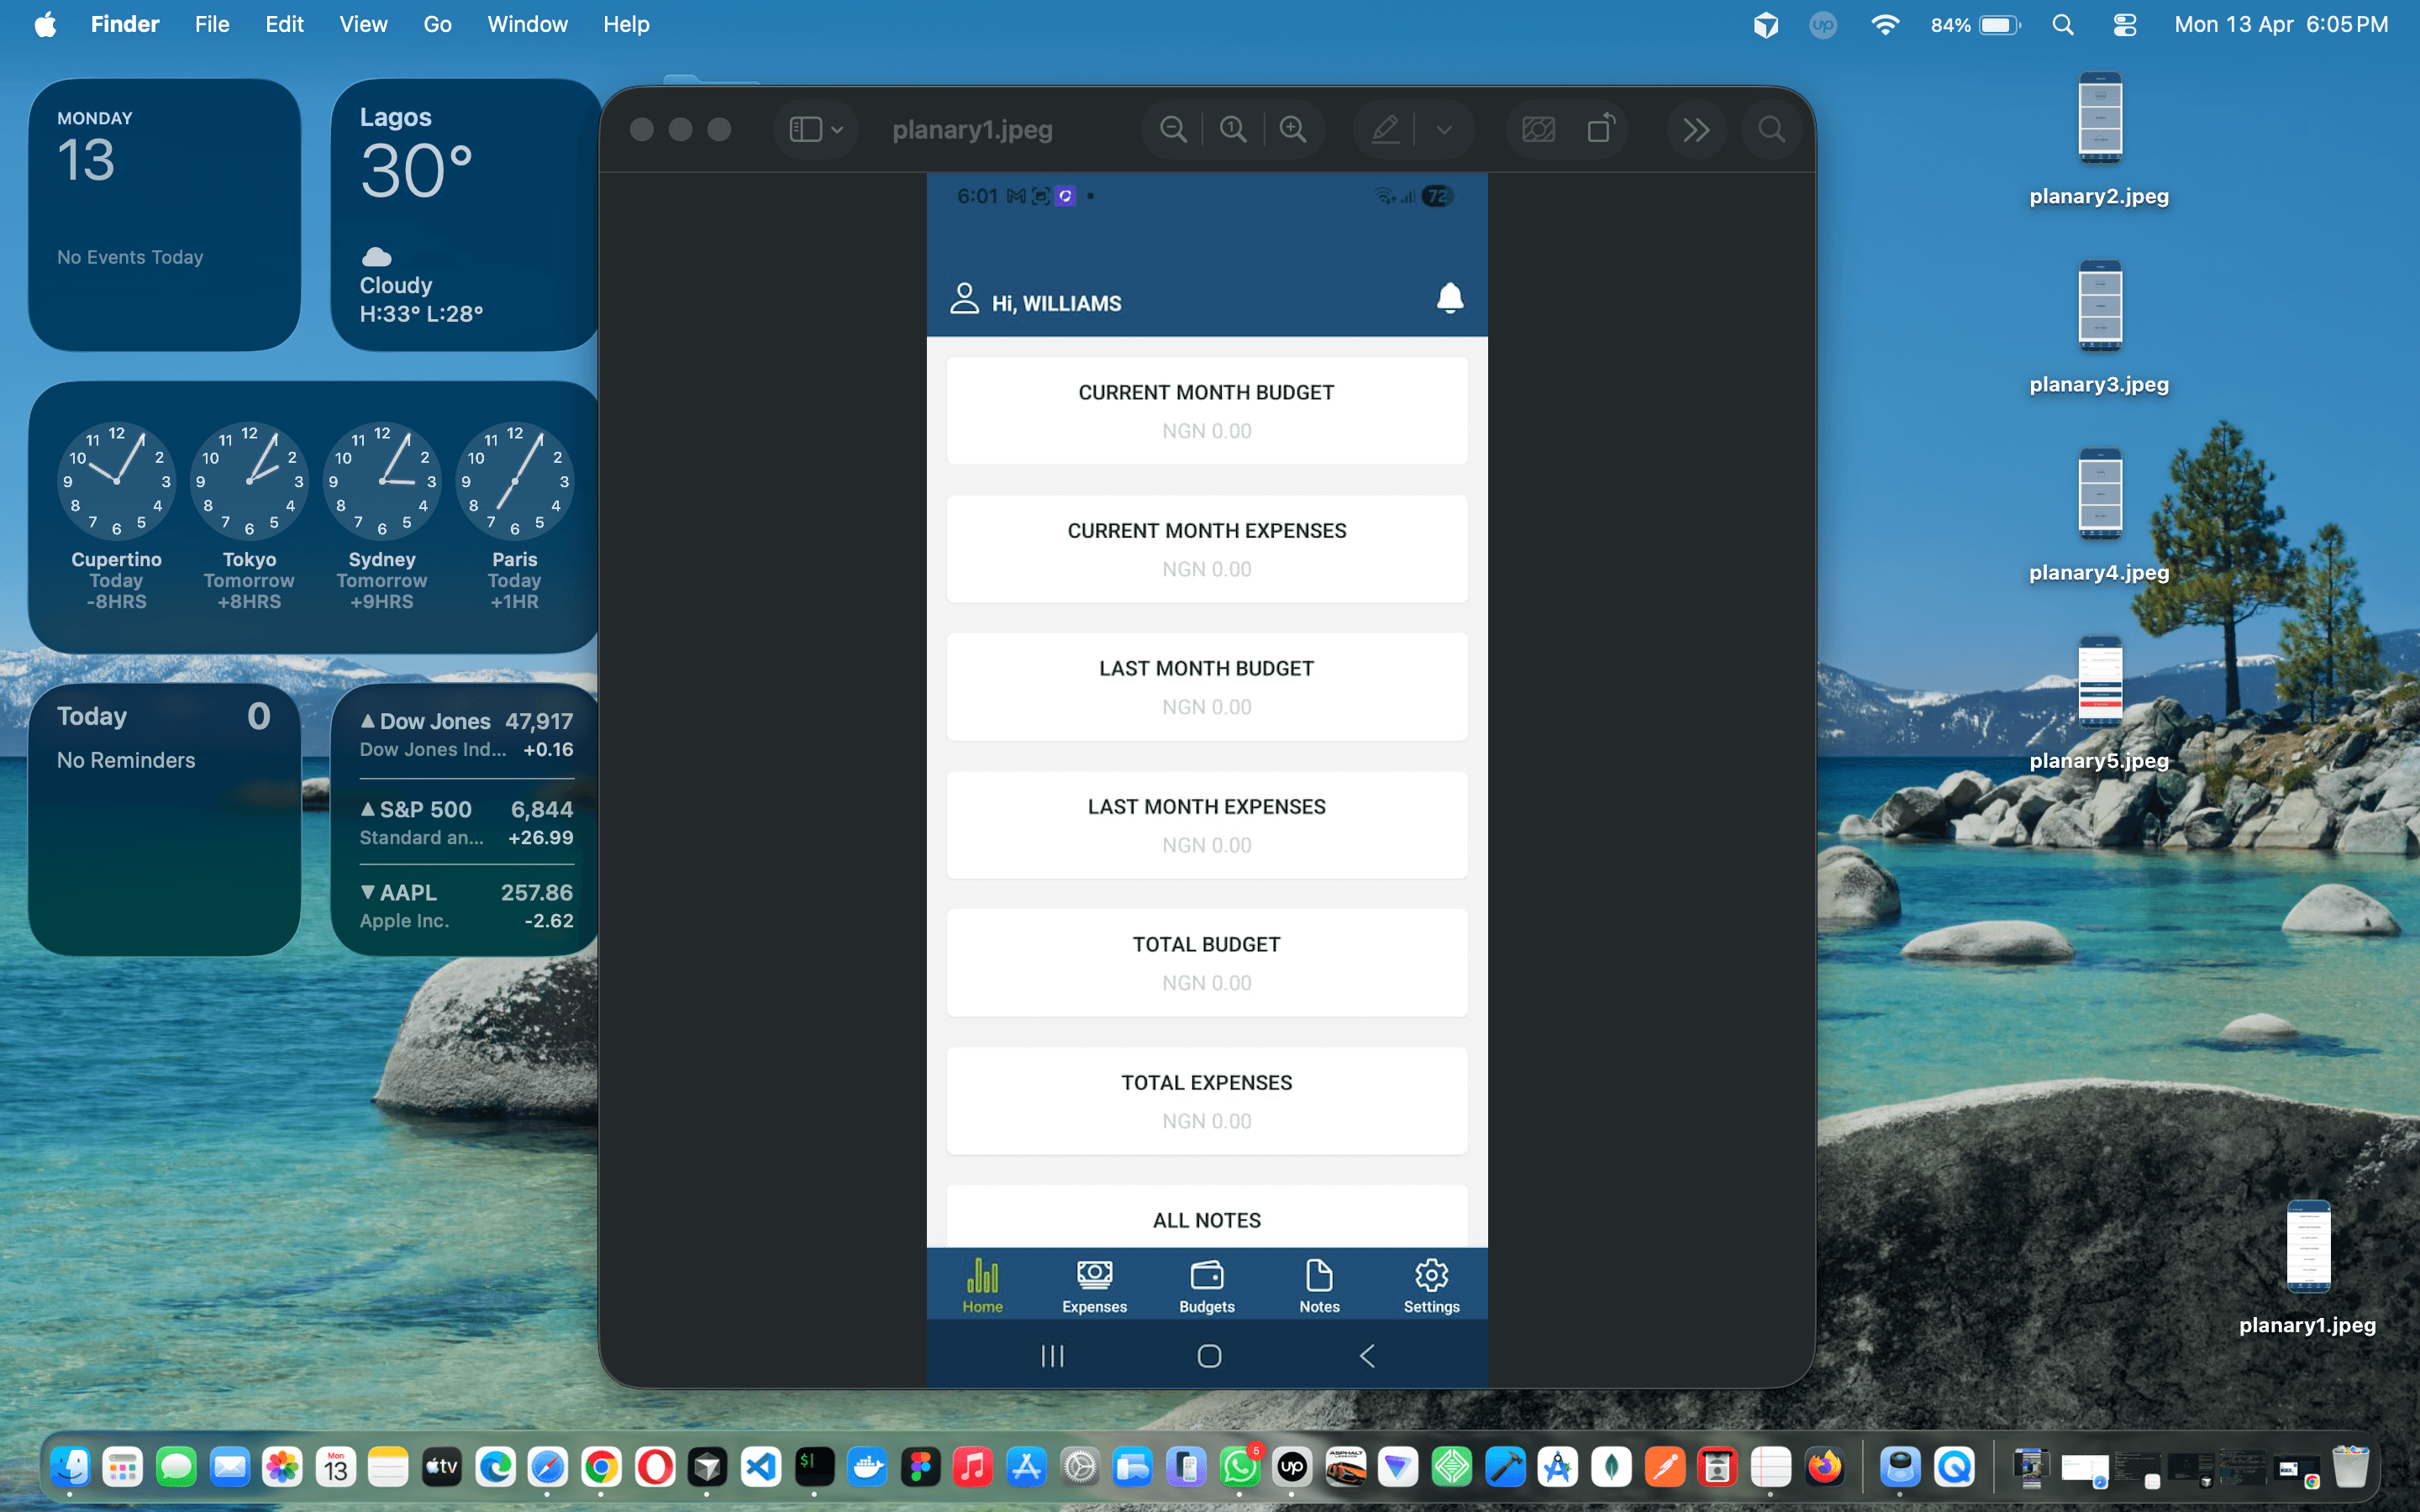
Task: Open the image adjust icon in Preview toolbar
Action: click(1538, 128)
